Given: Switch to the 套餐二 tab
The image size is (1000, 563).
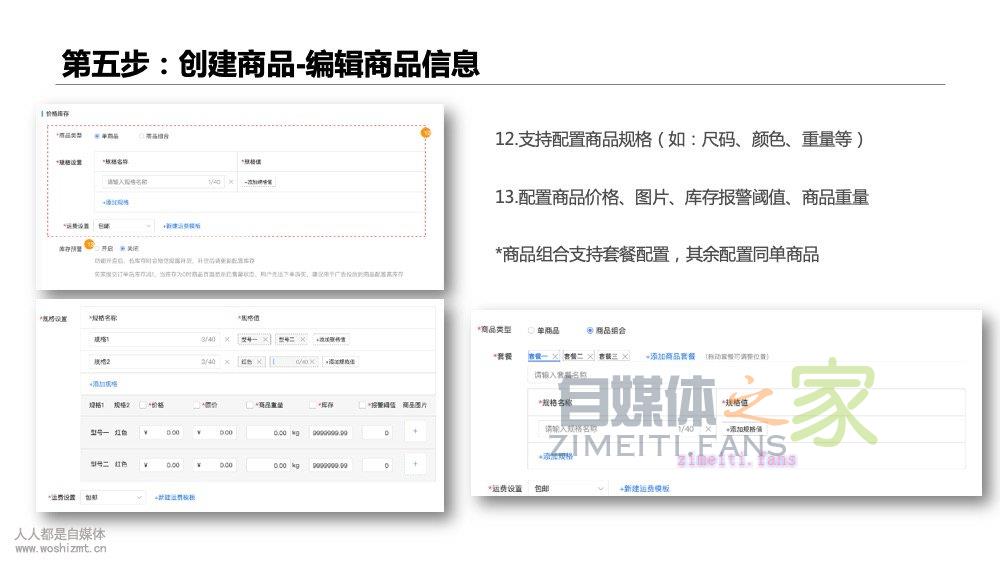Looking at the screenshot, I should coord(573,356).
